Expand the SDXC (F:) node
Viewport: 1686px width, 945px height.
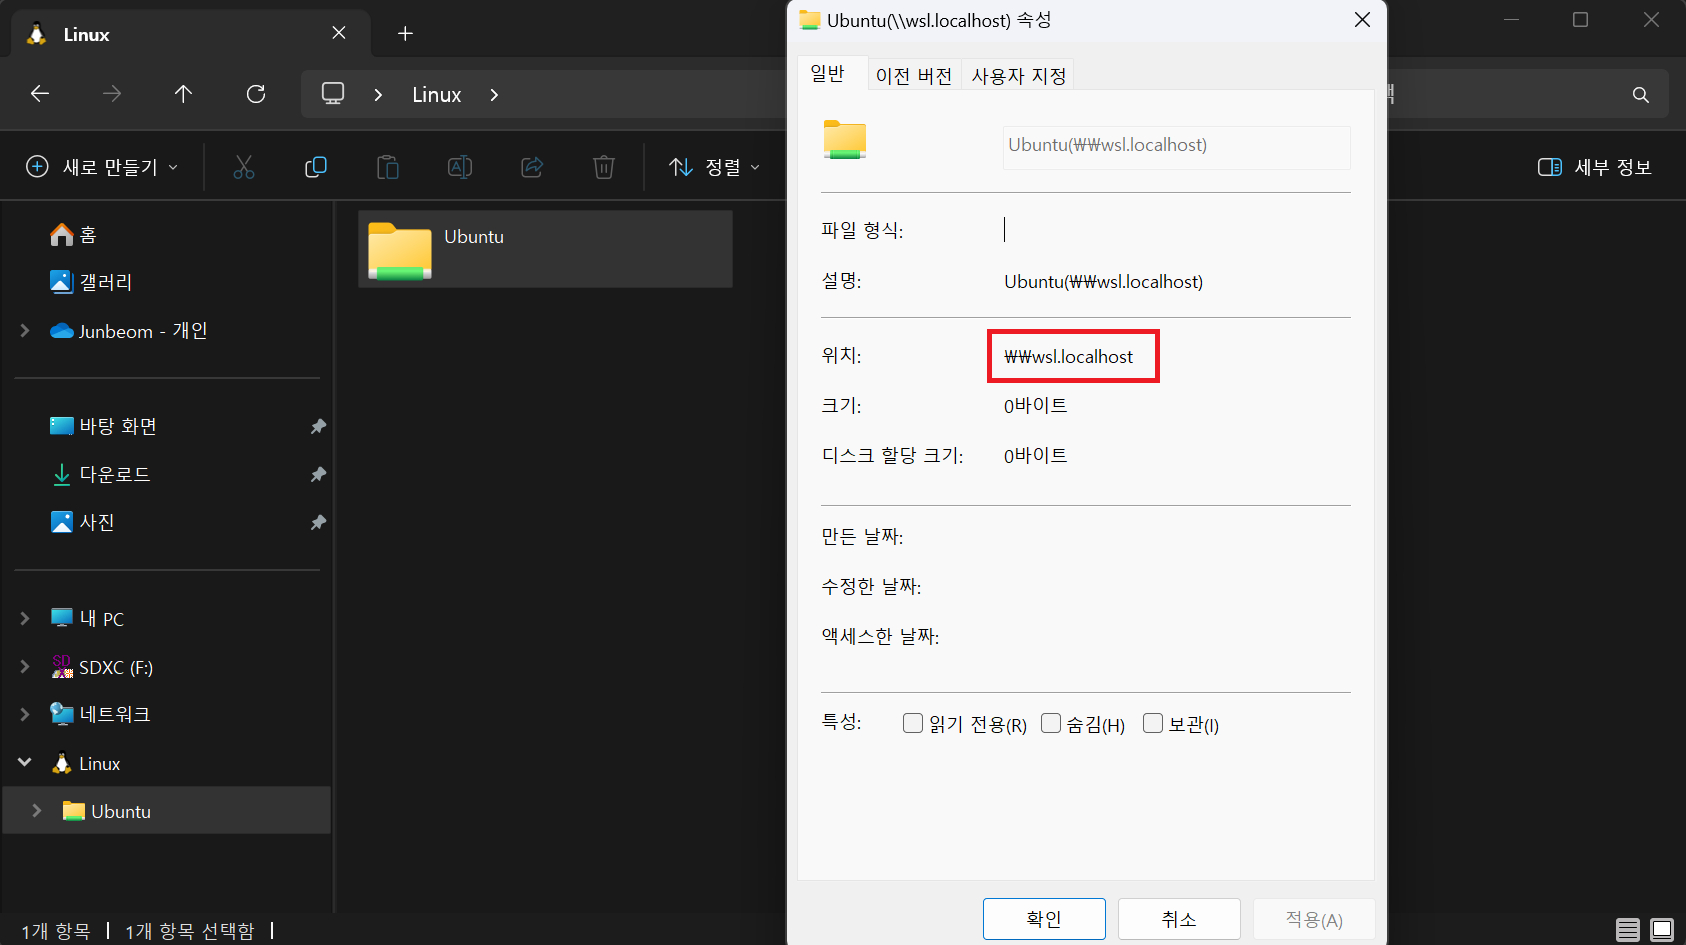25,667
